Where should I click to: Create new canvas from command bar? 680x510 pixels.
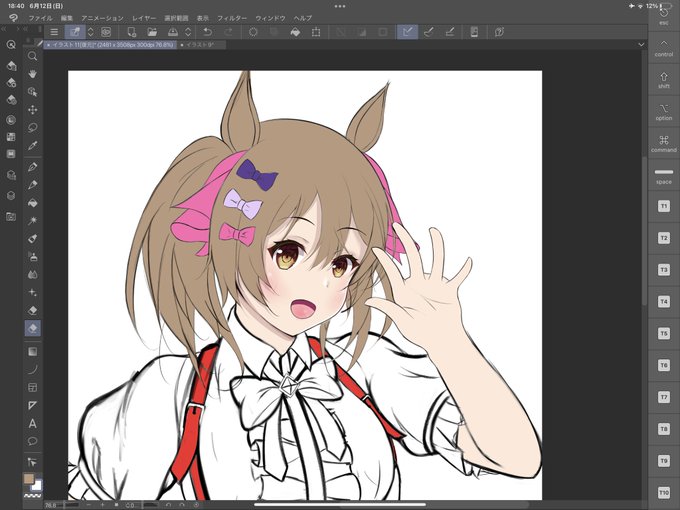(x=131, y=32)
